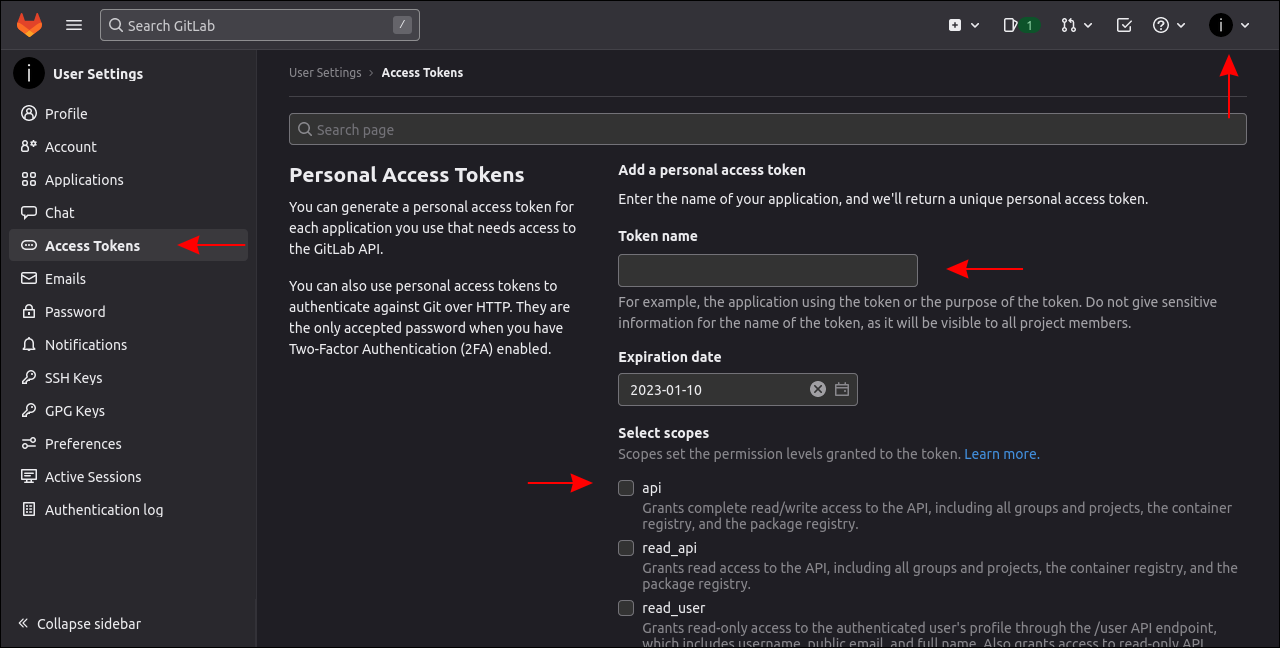Click the Token name input field
The width and height of the screenshot is (1280, 648).
pos(767,270)
